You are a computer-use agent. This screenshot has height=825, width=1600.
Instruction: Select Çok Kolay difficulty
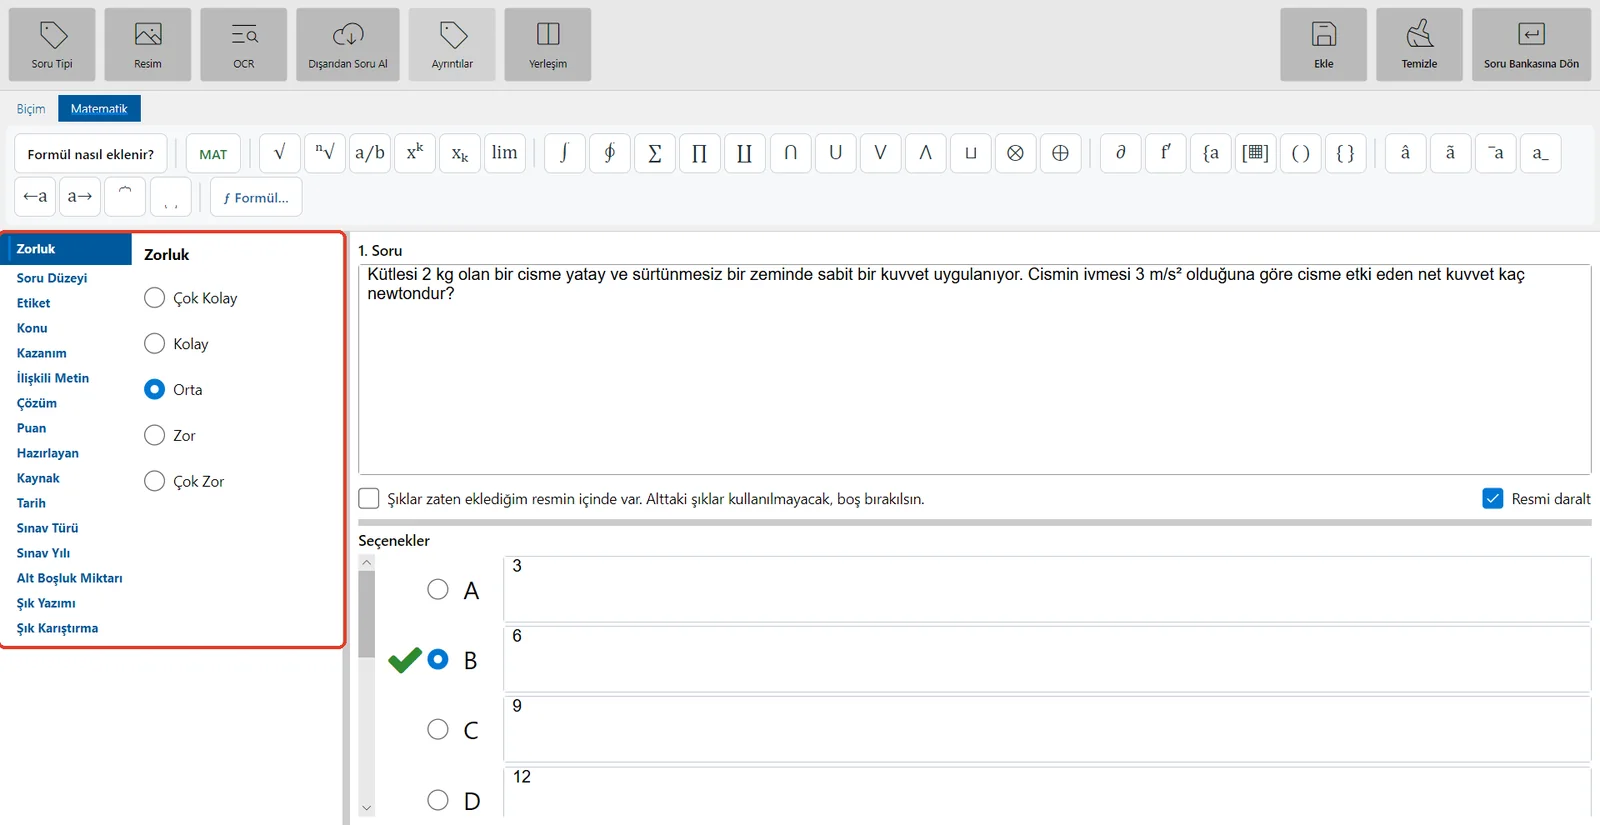[x=154, y=298]
